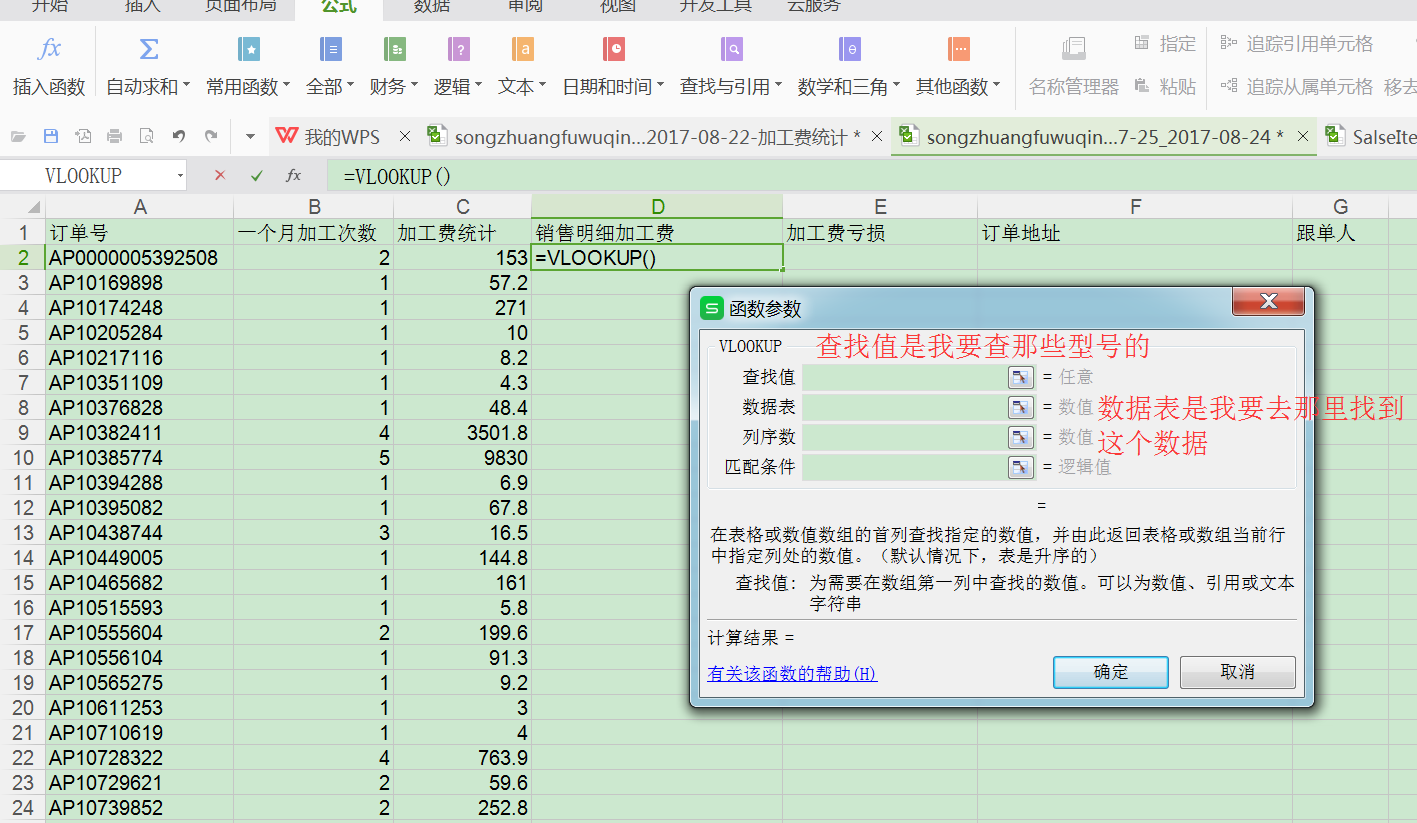1417x823 pixels.
Task: Click the 查找值 input field
Action: coord(905,377)
